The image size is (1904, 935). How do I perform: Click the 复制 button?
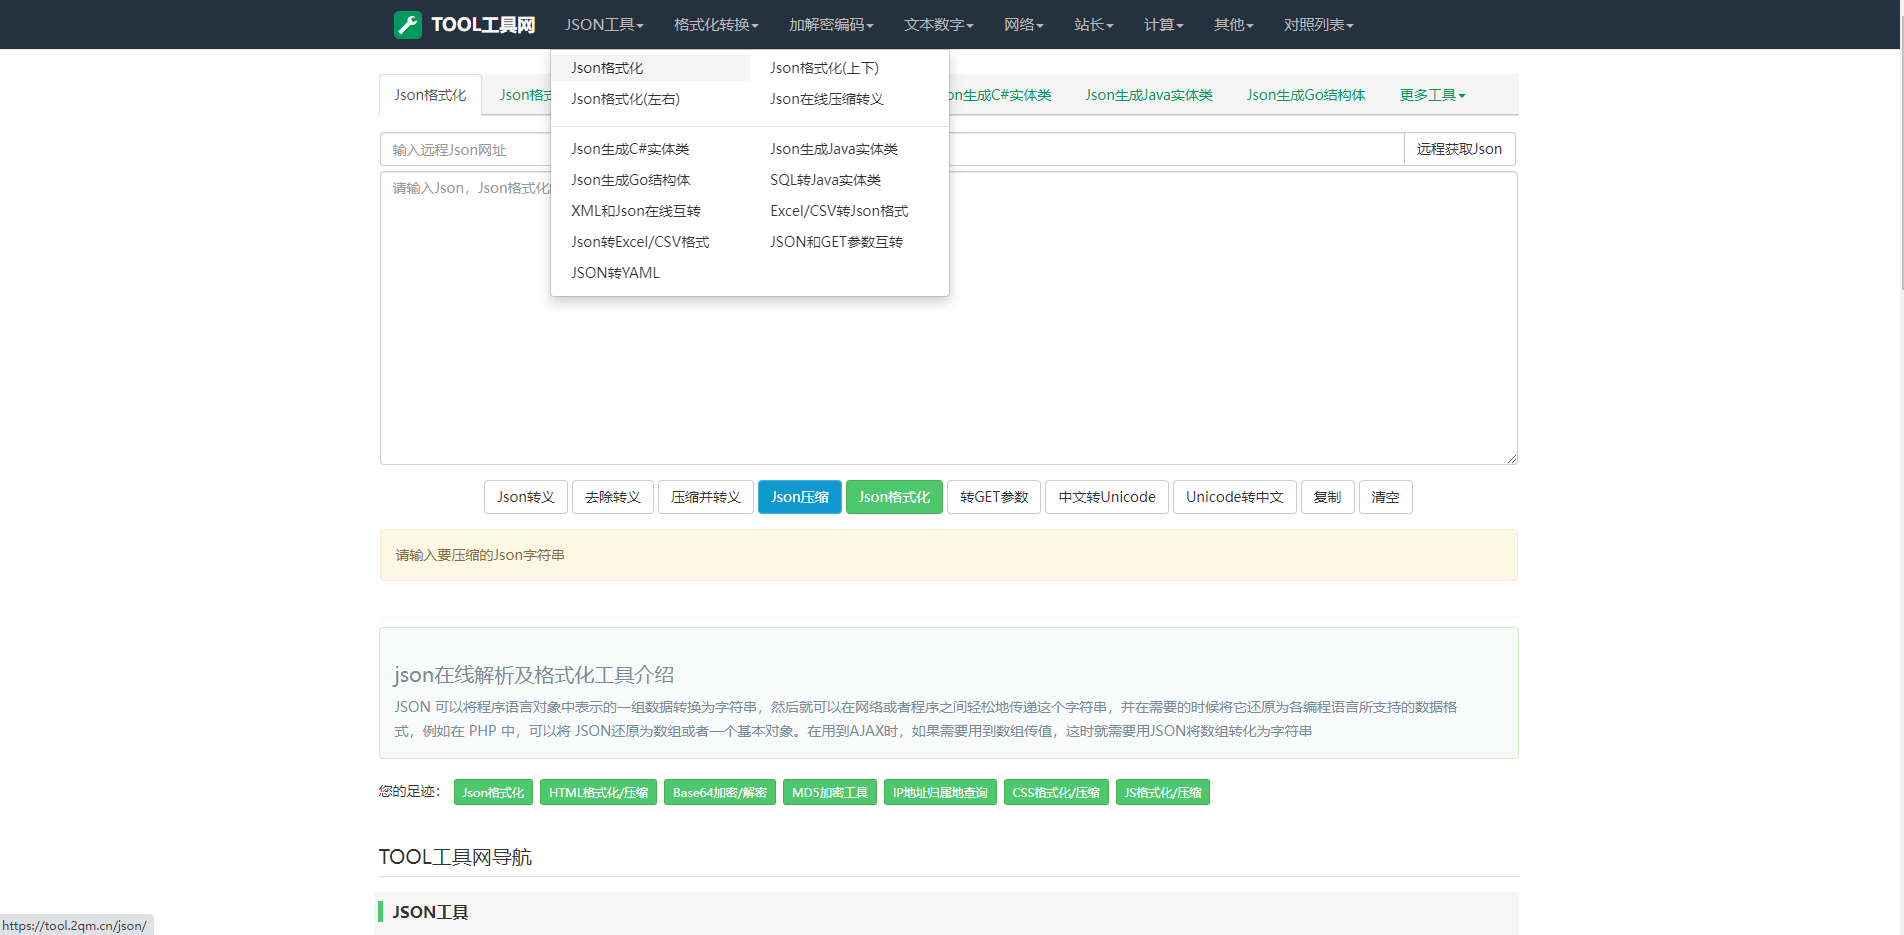(x=1327, y=497)
